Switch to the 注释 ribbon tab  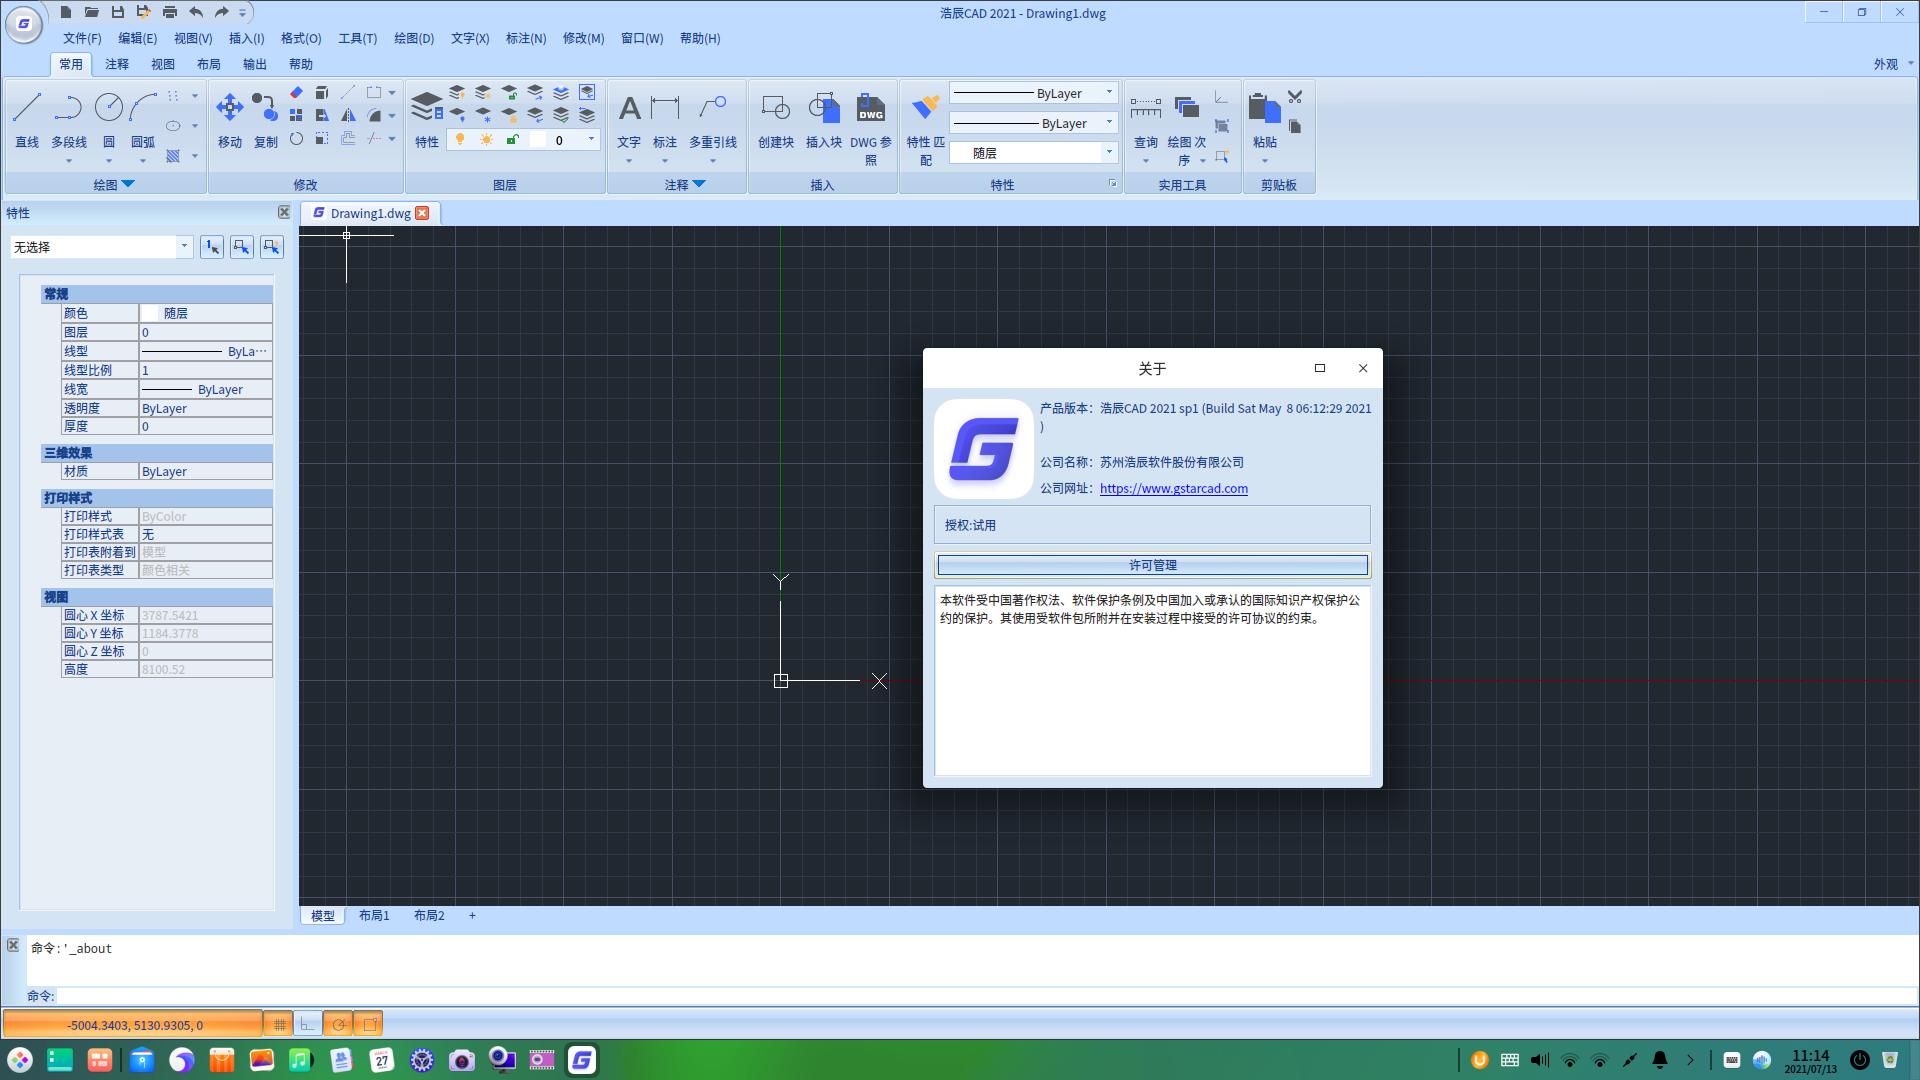point(117,64)
